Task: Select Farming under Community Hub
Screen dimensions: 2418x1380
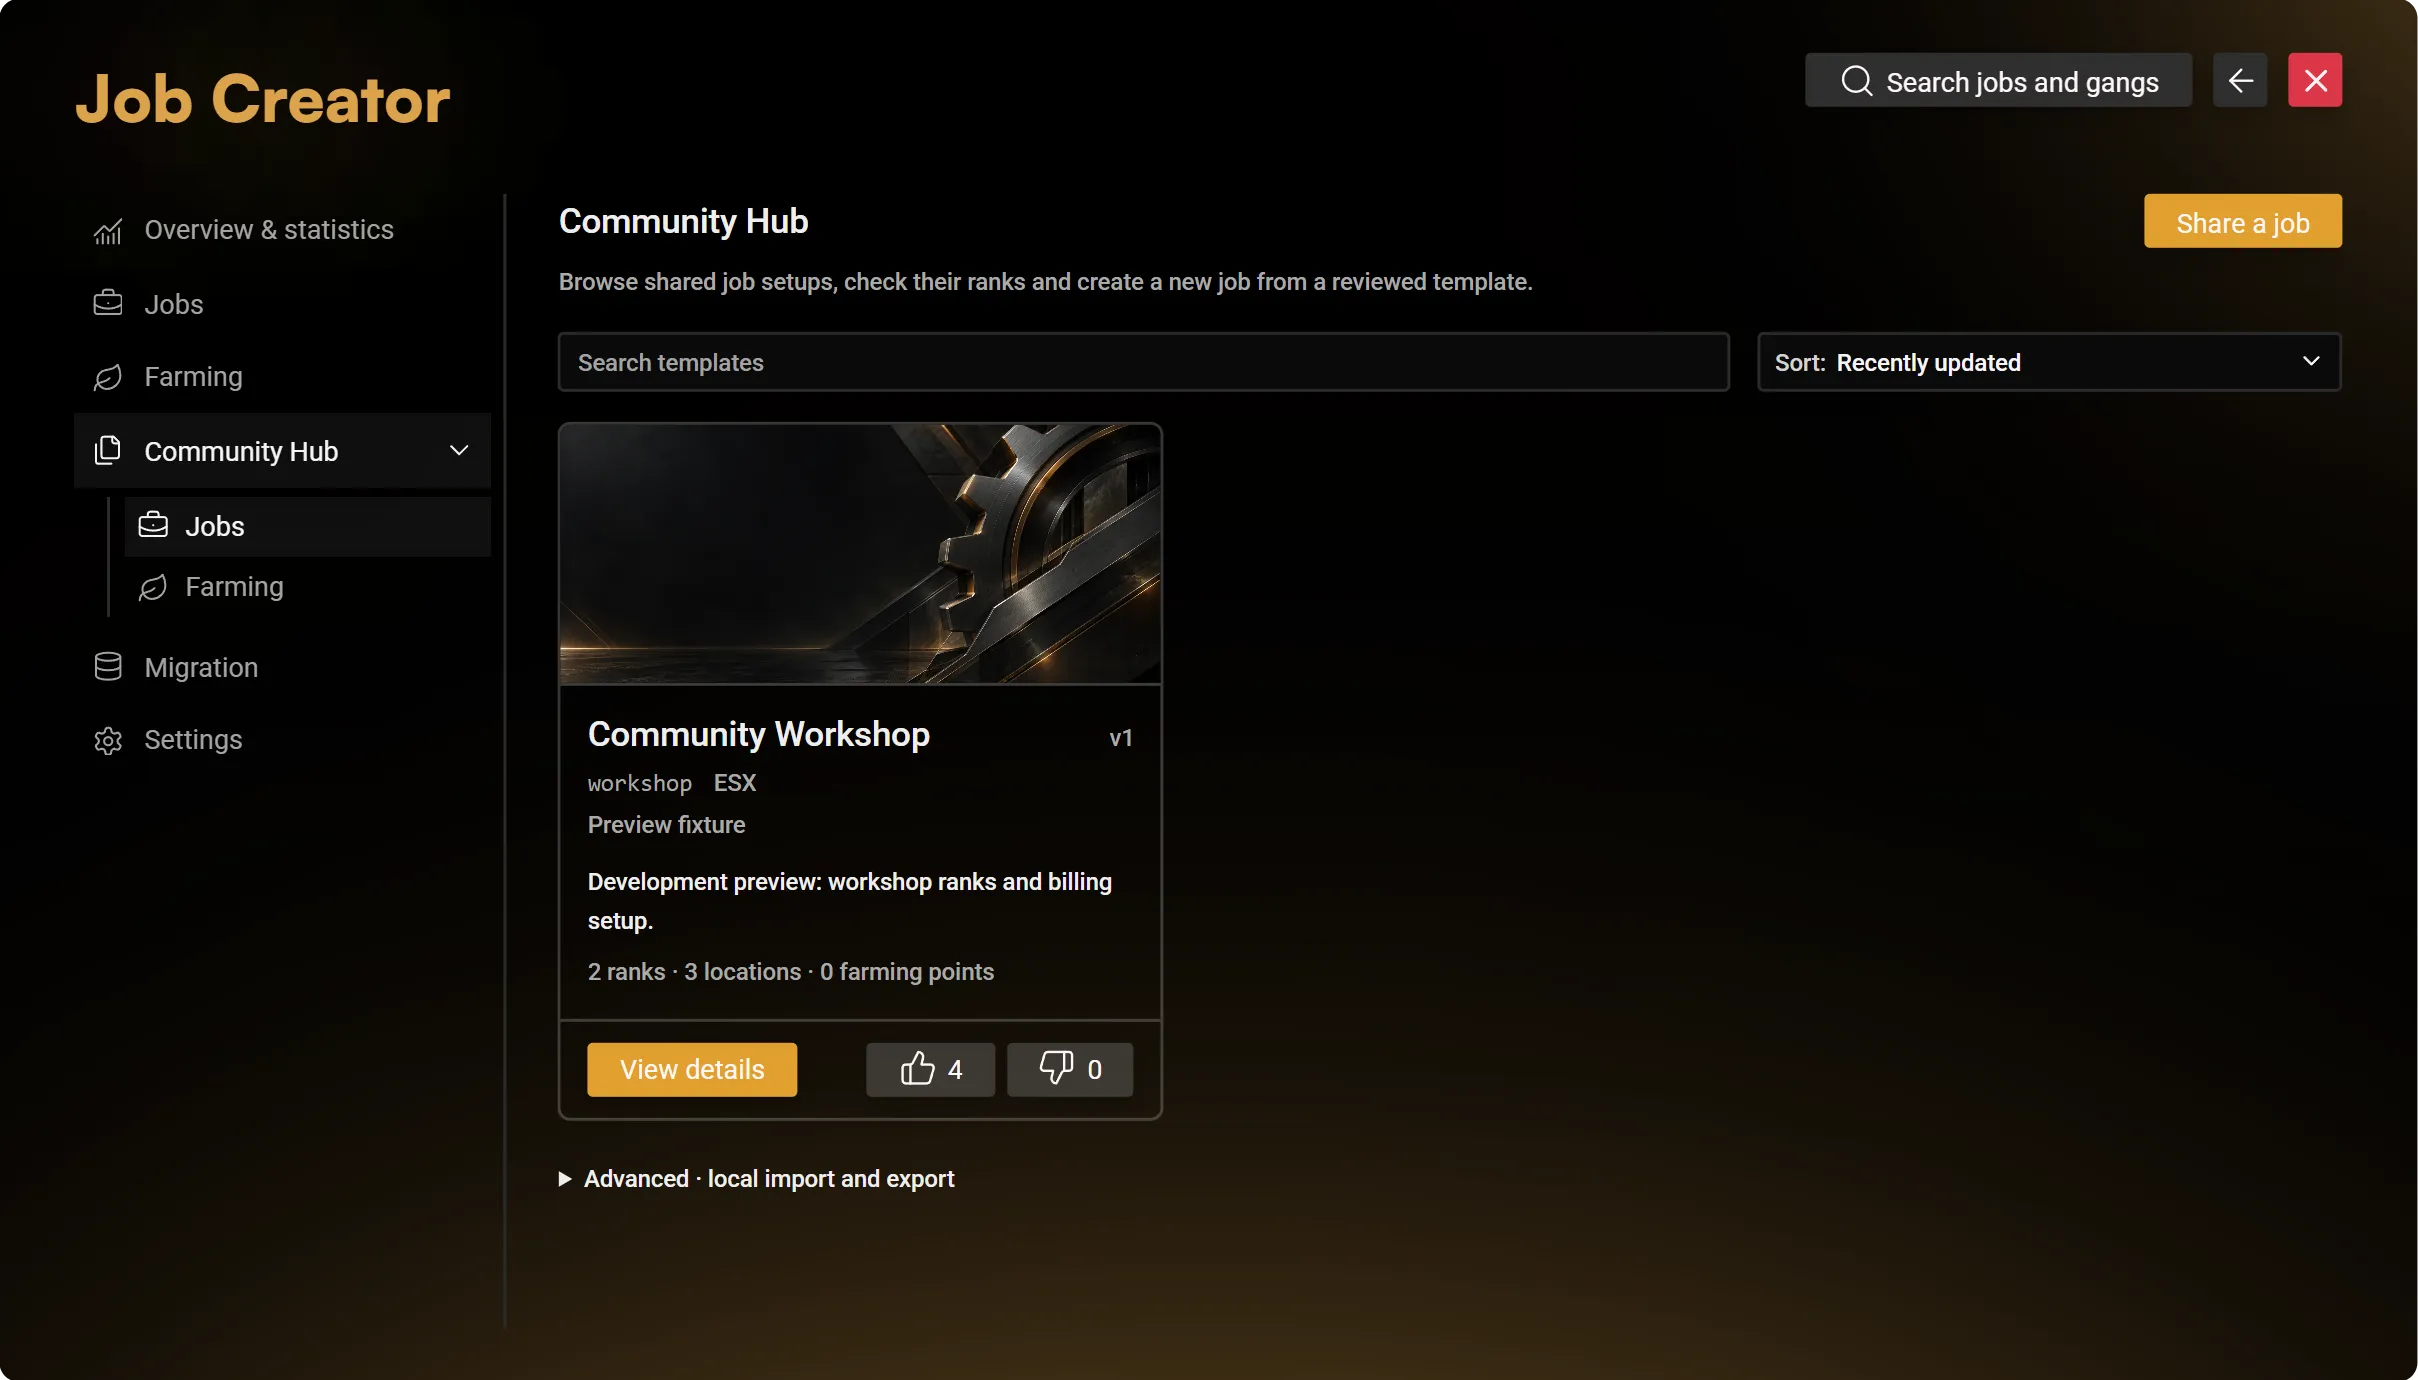Action: point(307,587)
